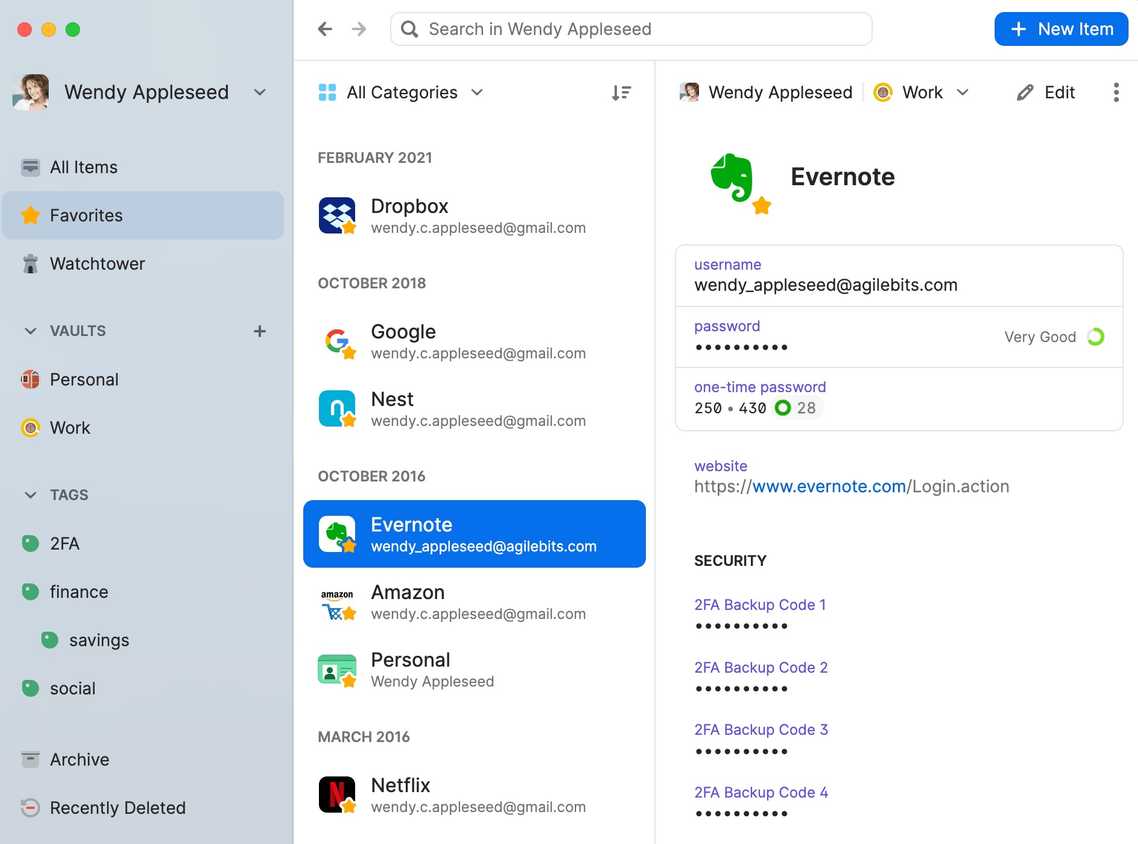Click the Nest item title
The height and width of the screenshot is (844, 1138).
click(392, 399)
